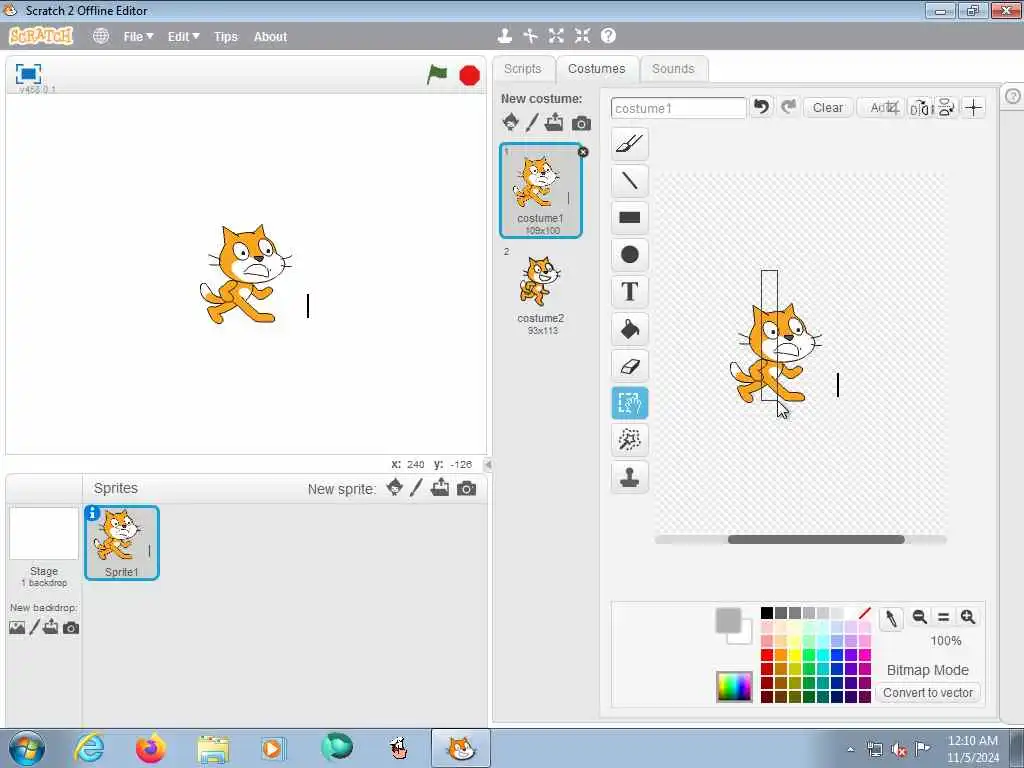Screen dimensions: 1024x768
Task: Choose costume from library
Action: tap(511, 122)
